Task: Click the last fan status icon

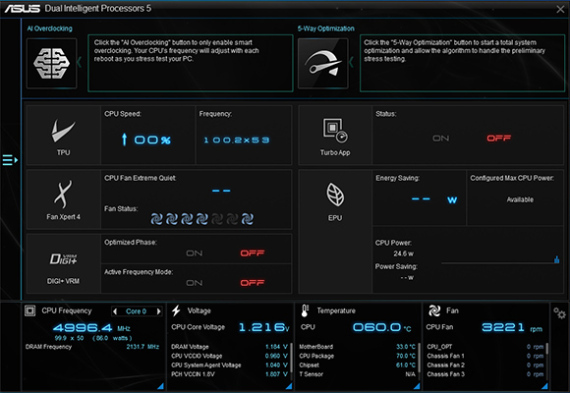Action: pos(248,219)
